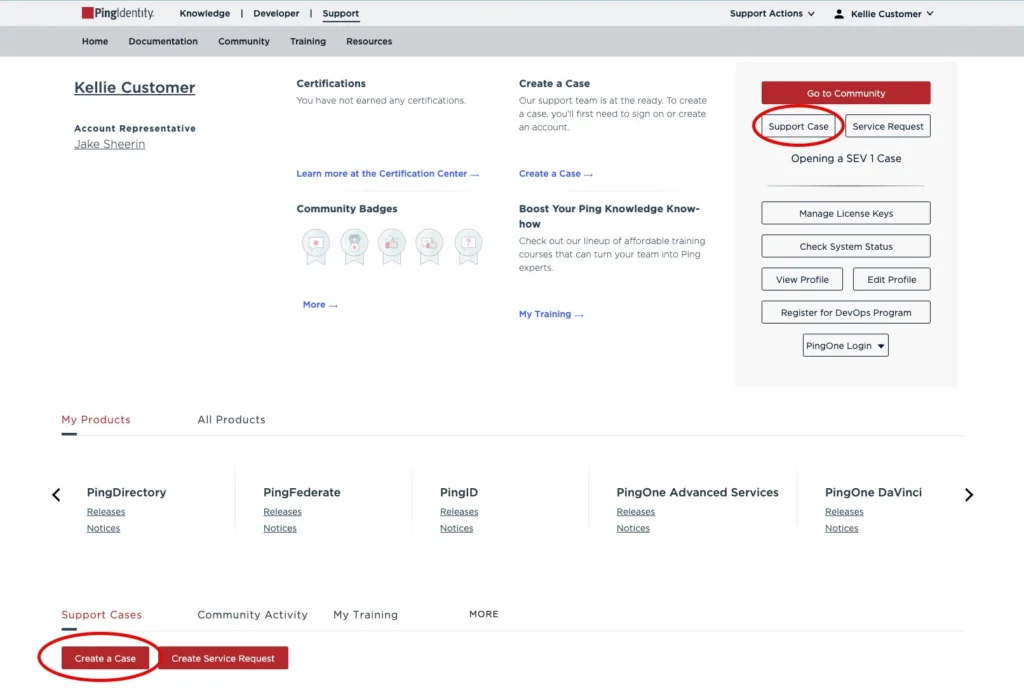Image resolution: width=1024 pixels, height=696 pixels.
Task: Click the PingOne Advanced Services product heading
Action: 697,492
